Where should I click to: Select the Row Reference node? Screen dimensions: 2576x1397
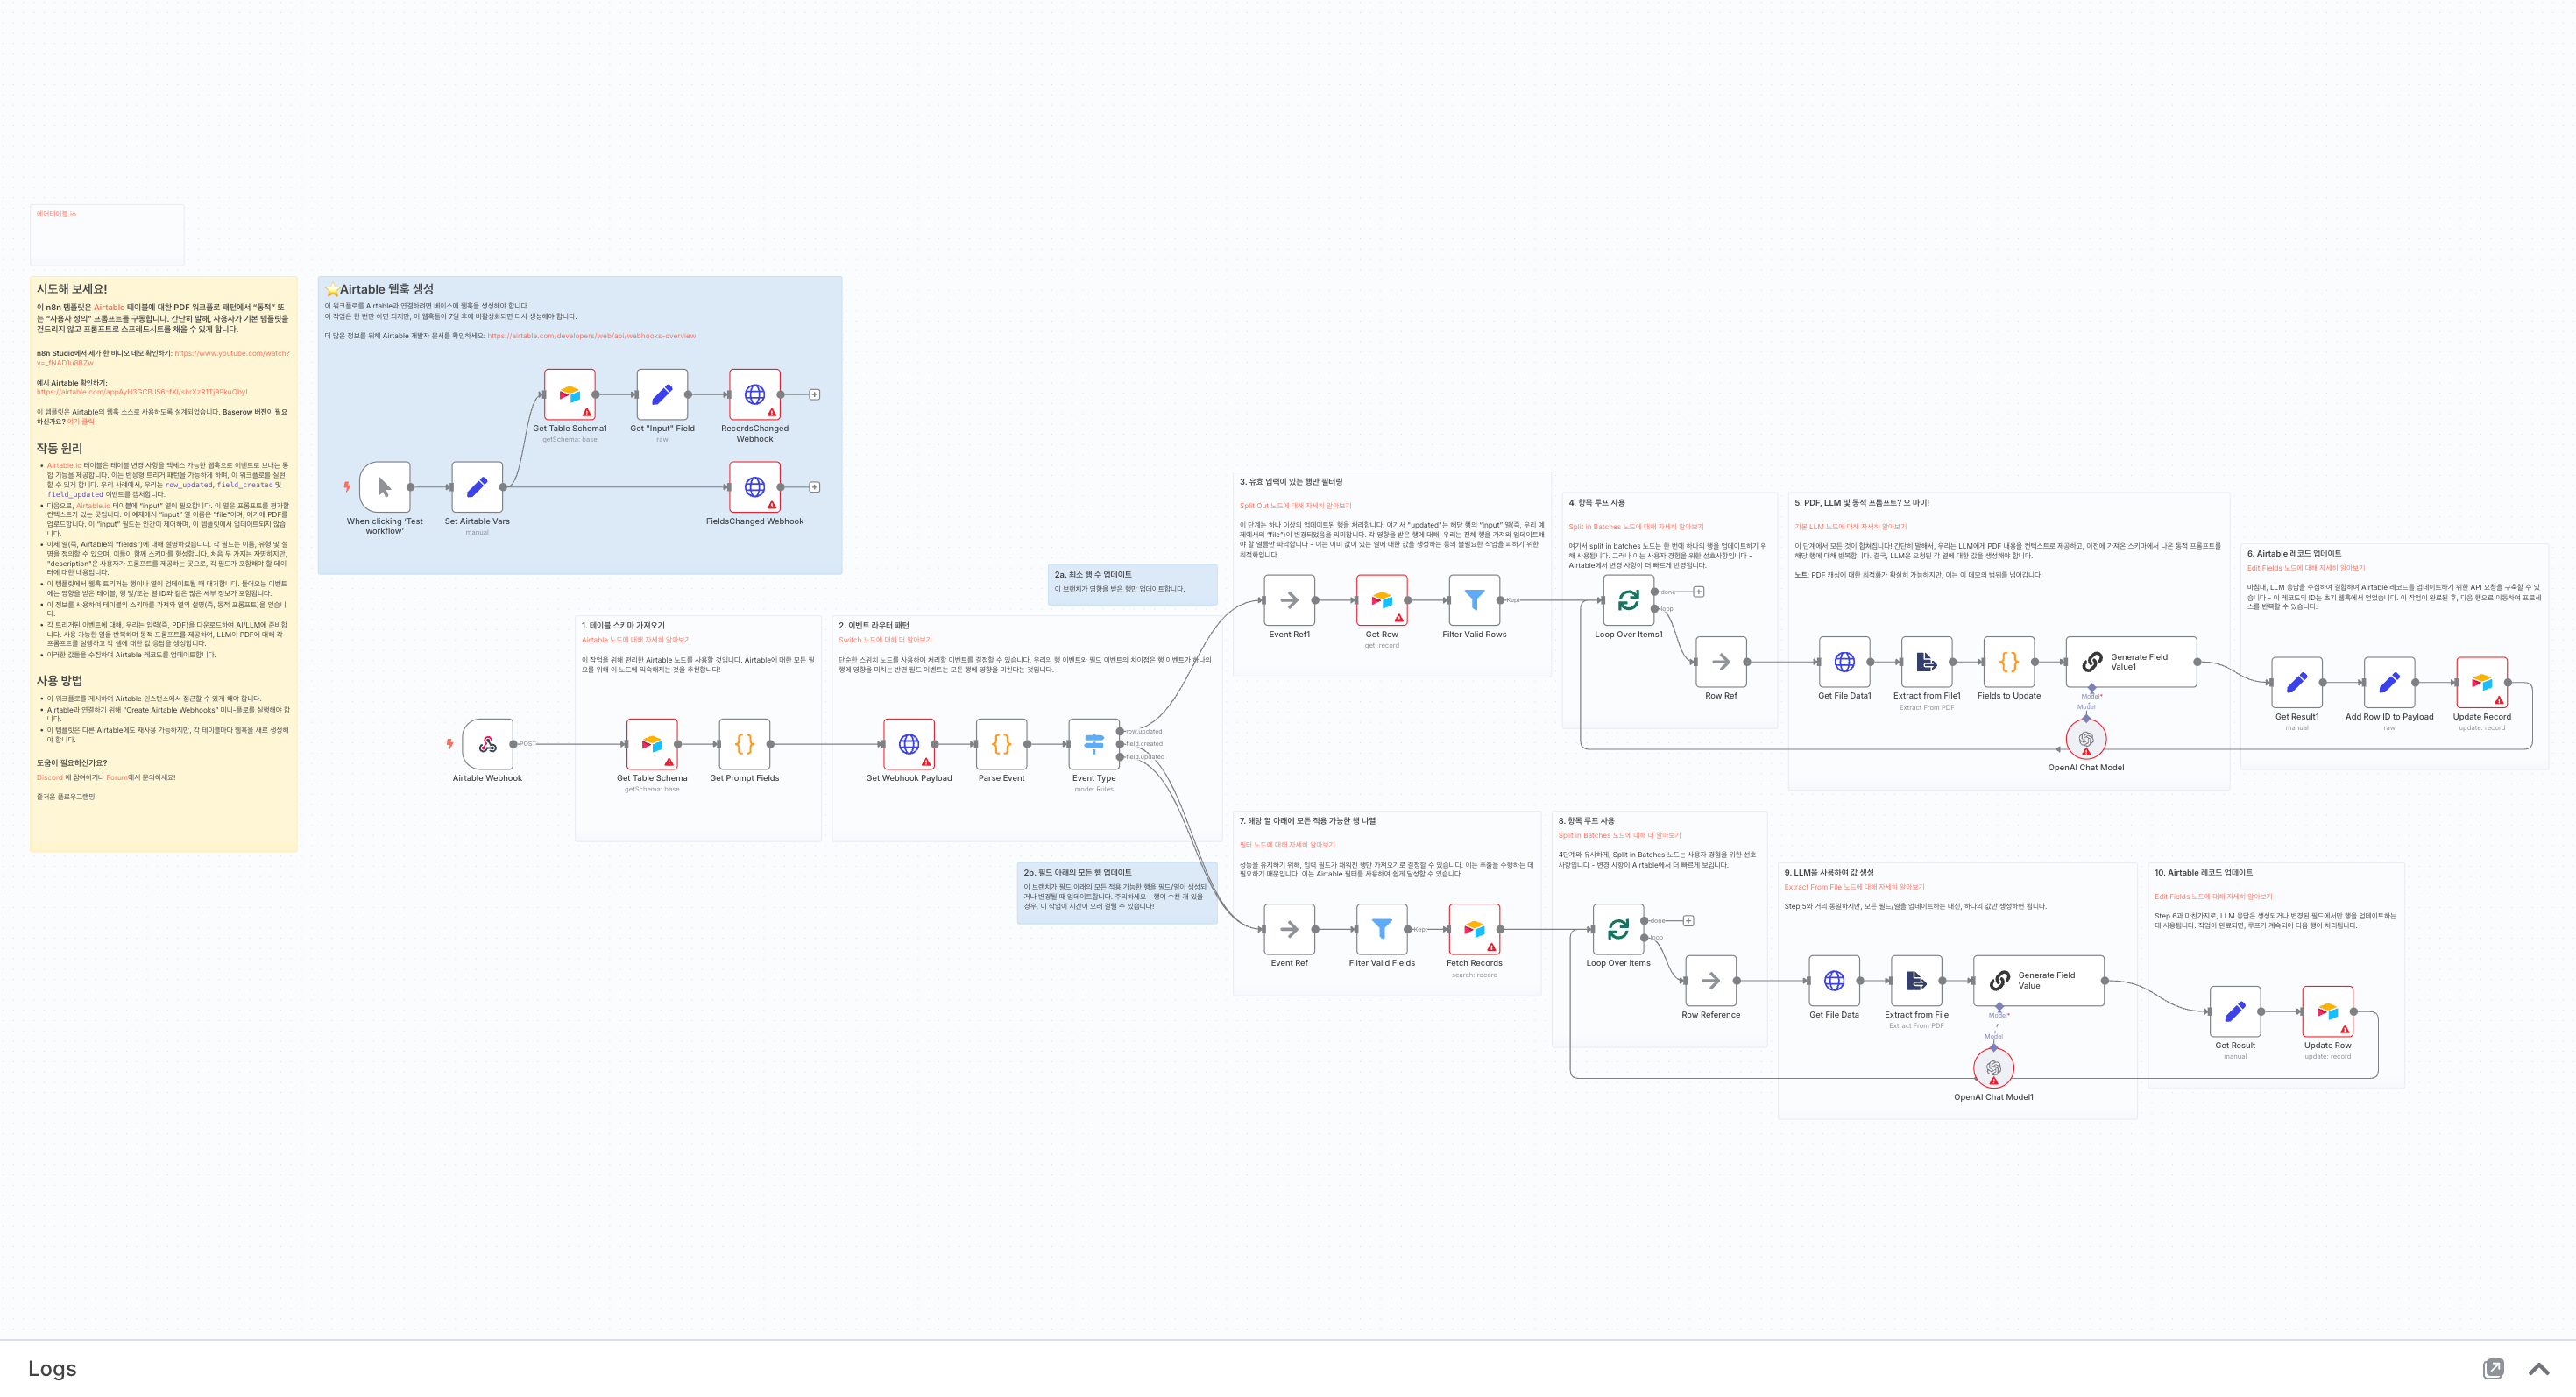click(1711, 981)
